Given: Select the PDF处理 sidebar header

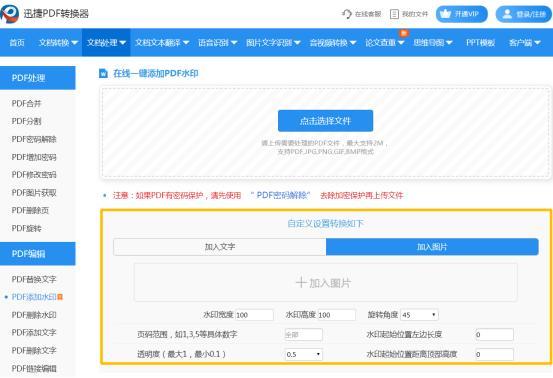Looking at the screenshot, I should pyautogui.click(x=37, y=78).
